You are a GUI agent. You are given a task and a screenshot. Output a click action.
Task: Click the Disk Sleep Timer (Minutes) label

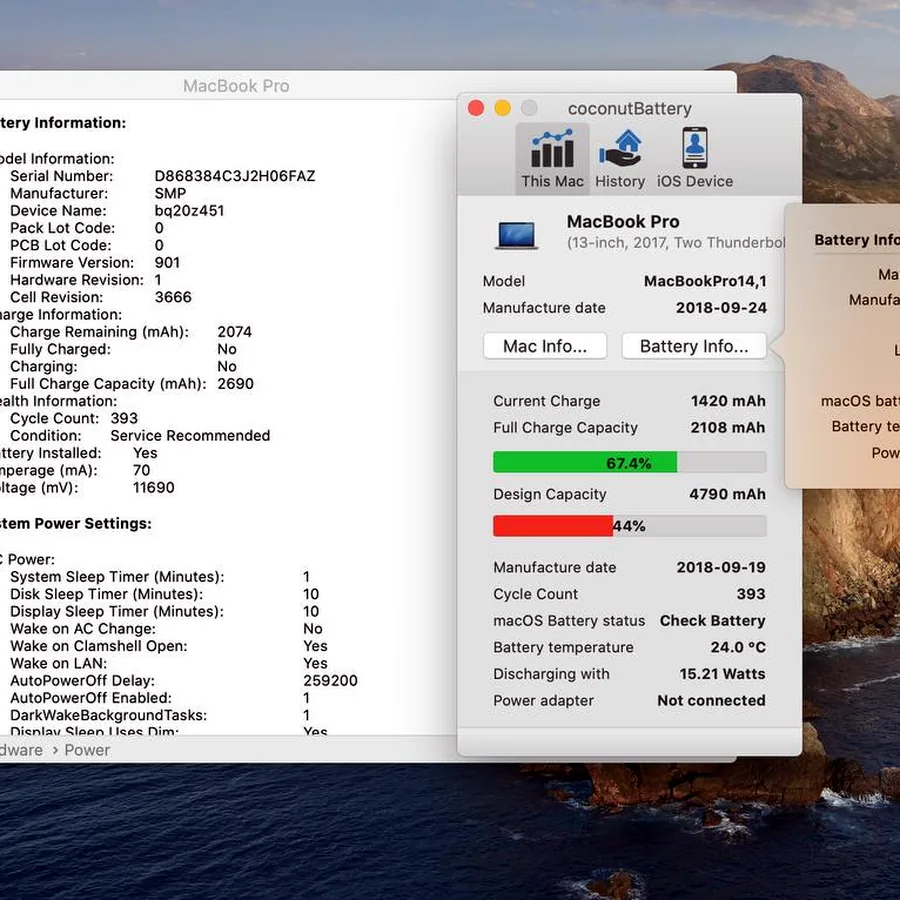coord(106,594)
